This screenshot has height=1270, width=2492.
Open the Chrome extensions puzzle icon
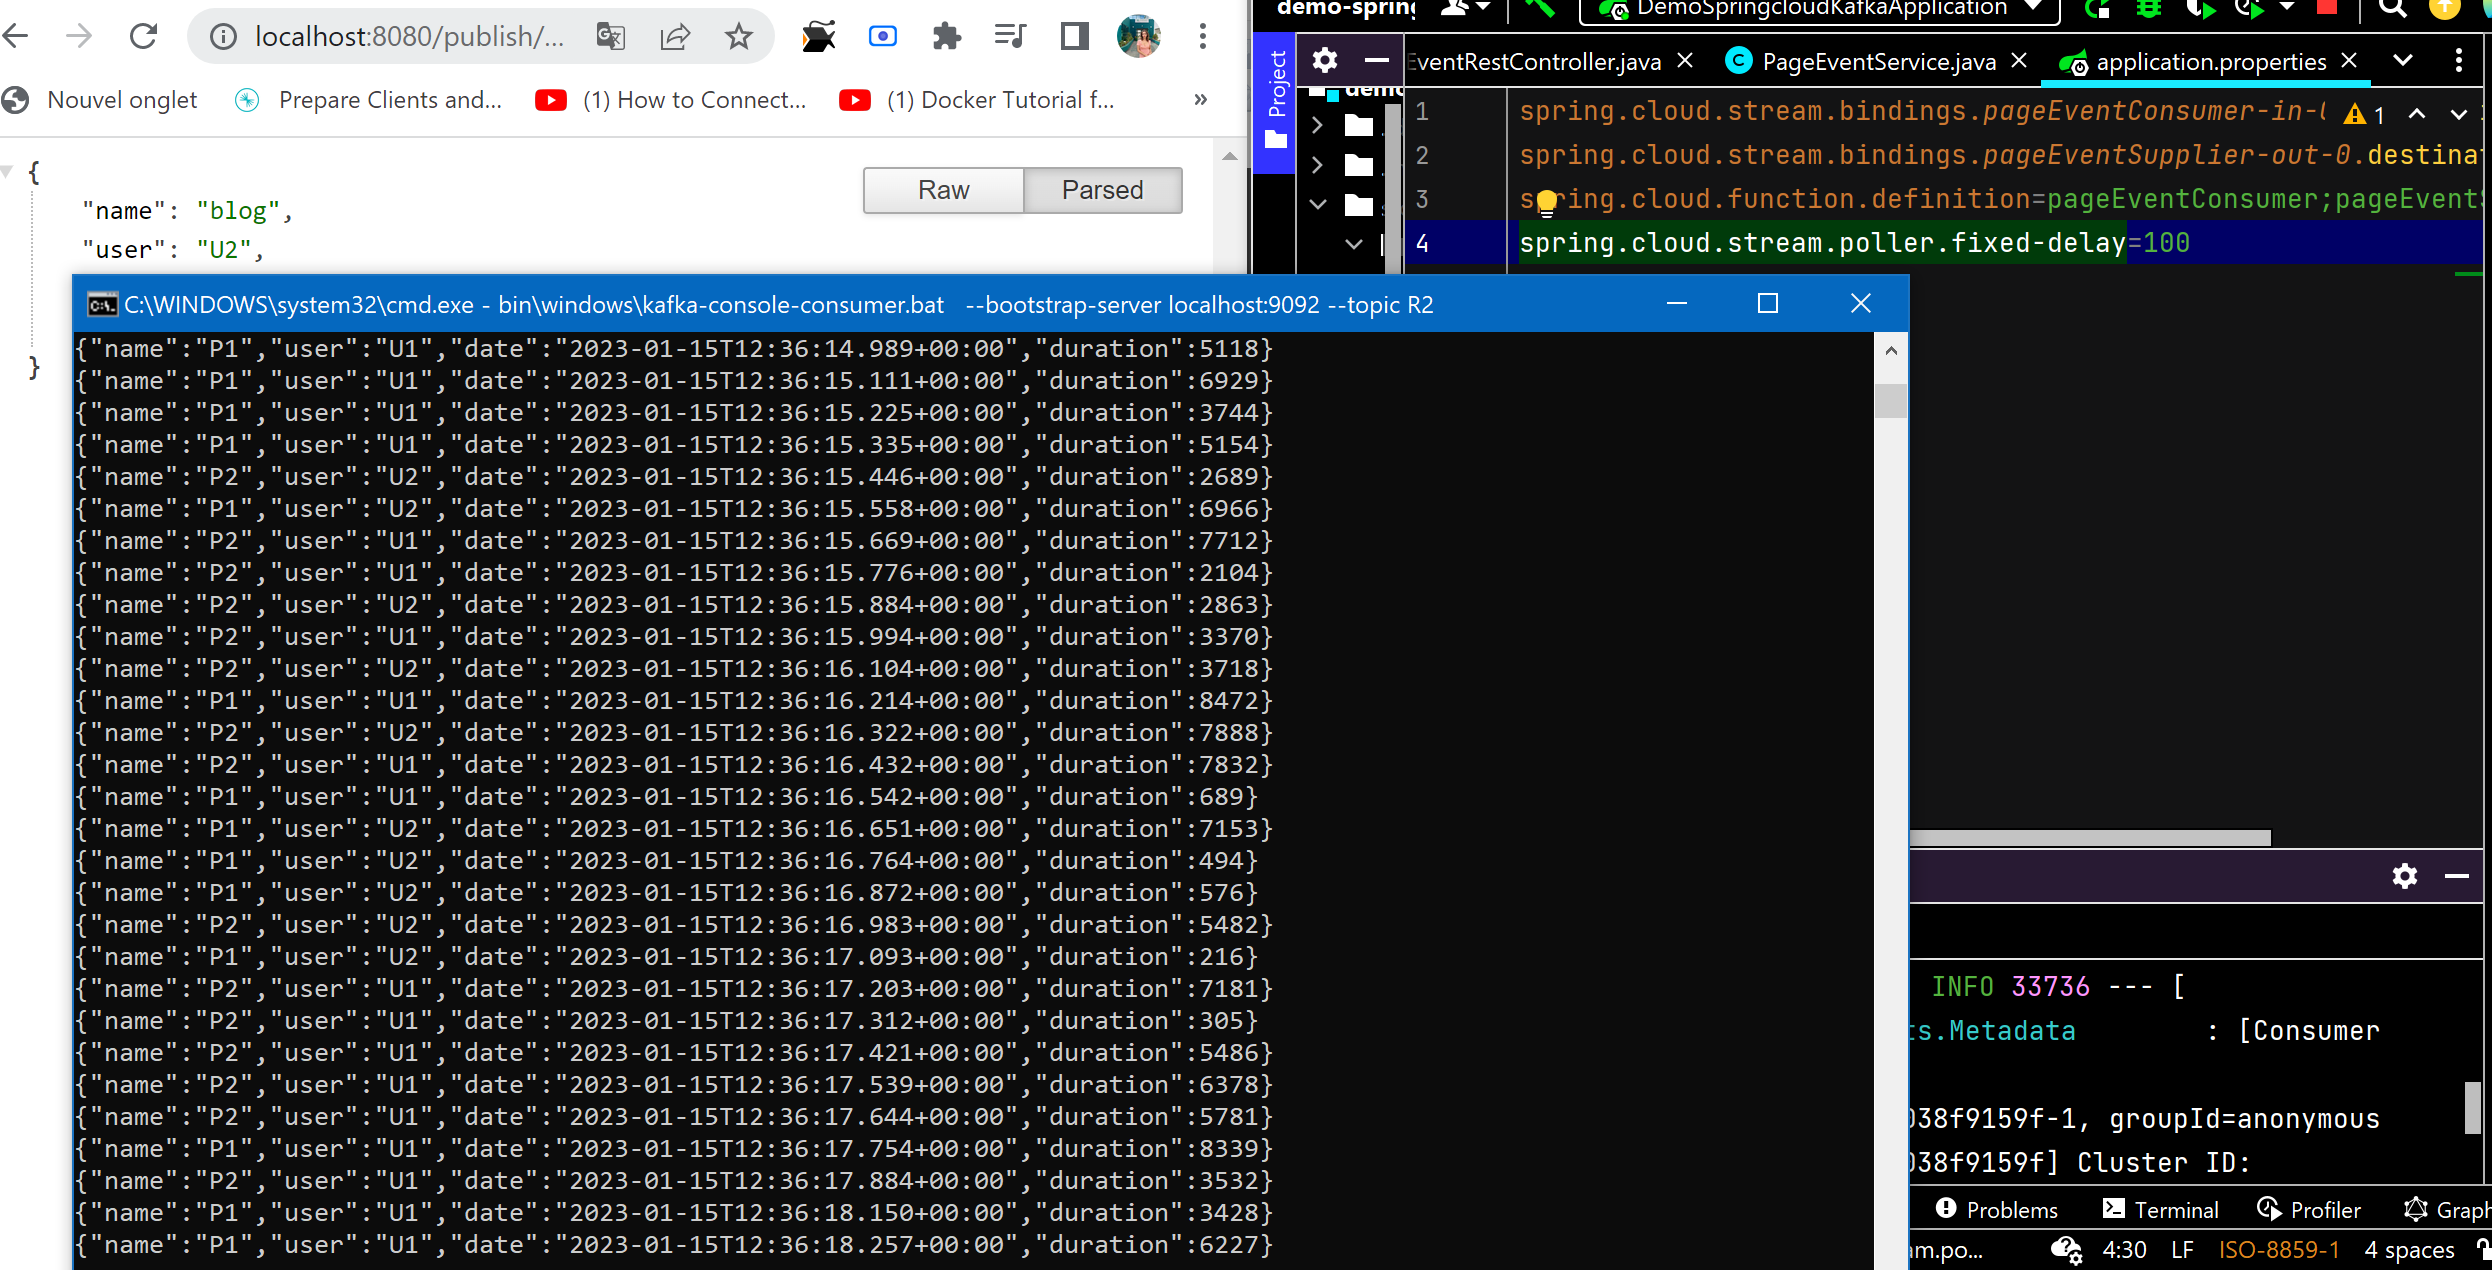946,37
